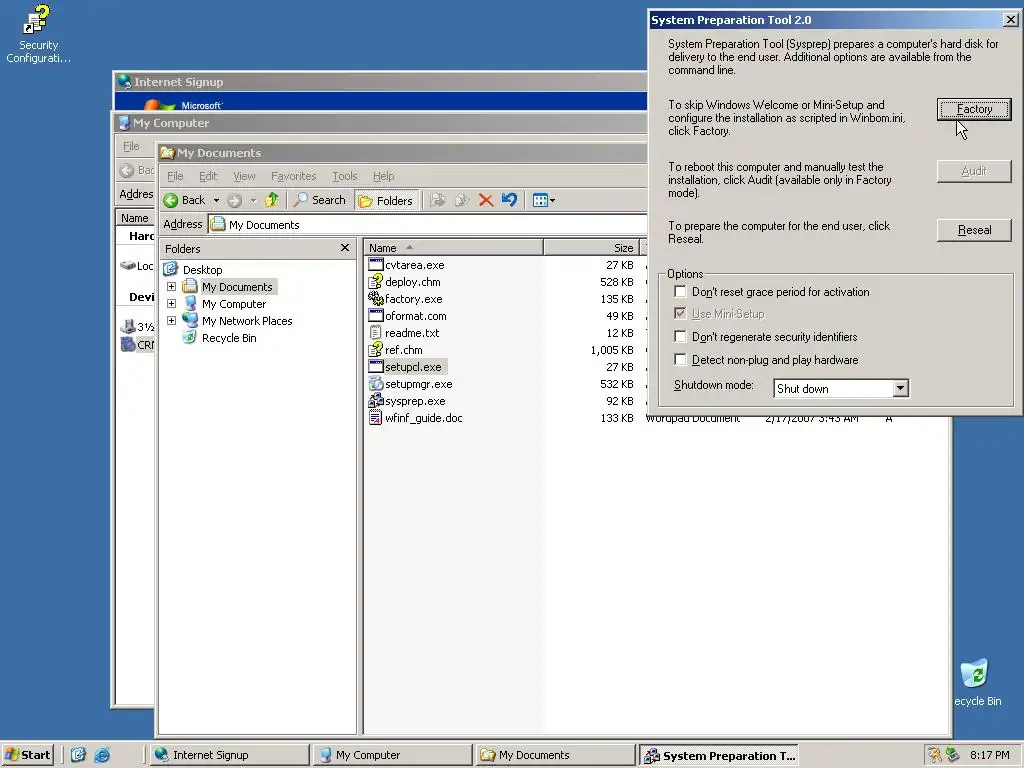Viewport: 1024px width, 768px height.
Task: Click the green Back arrow icon in My Documents
Action: click(170, 200)
